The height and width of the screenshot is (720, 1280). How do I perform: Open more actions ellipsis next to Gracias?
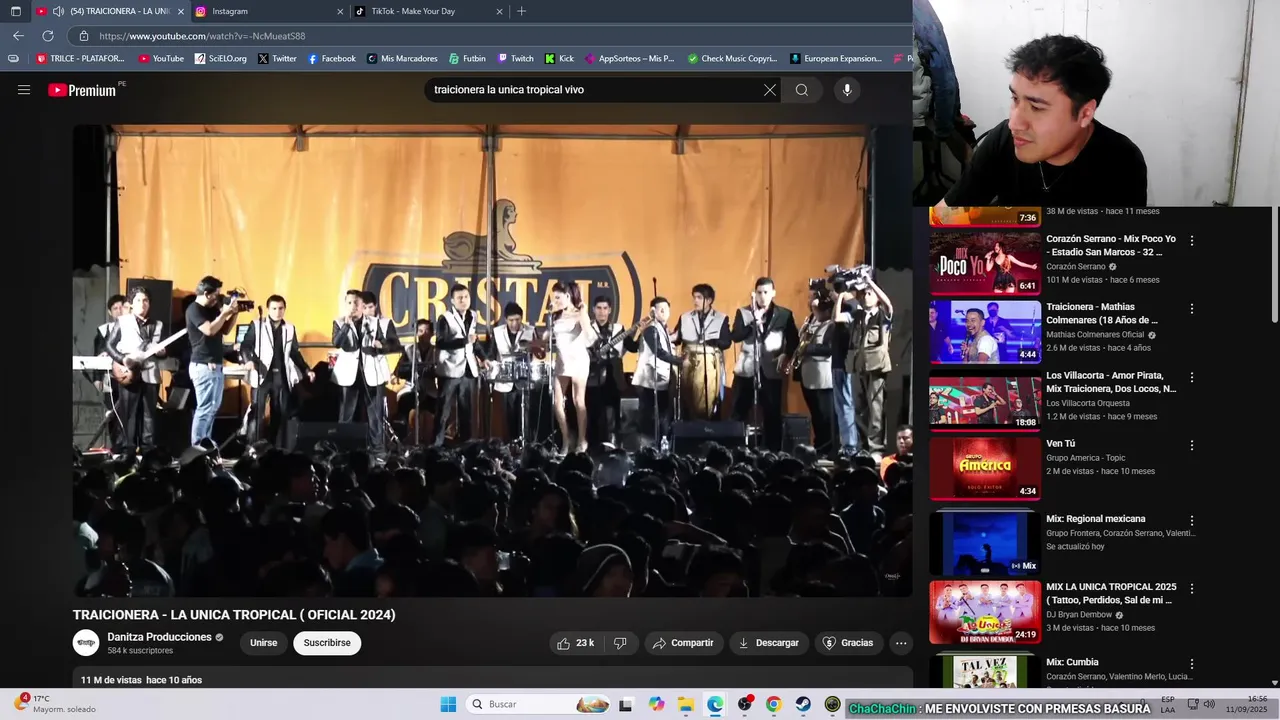click(901, 643)
